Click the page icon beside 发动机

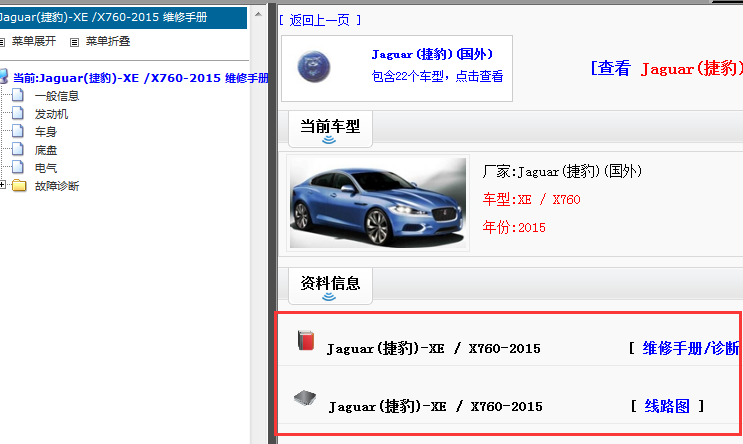[18, 113]
